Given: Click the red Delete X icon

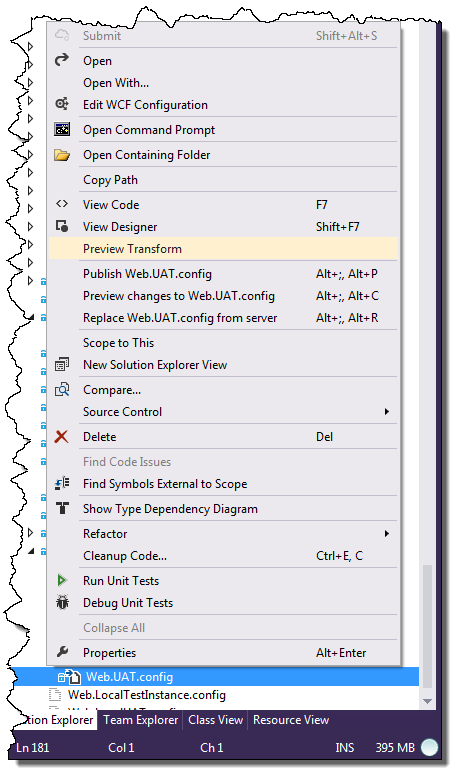Looking at the screenshot, I should [62, 436].
